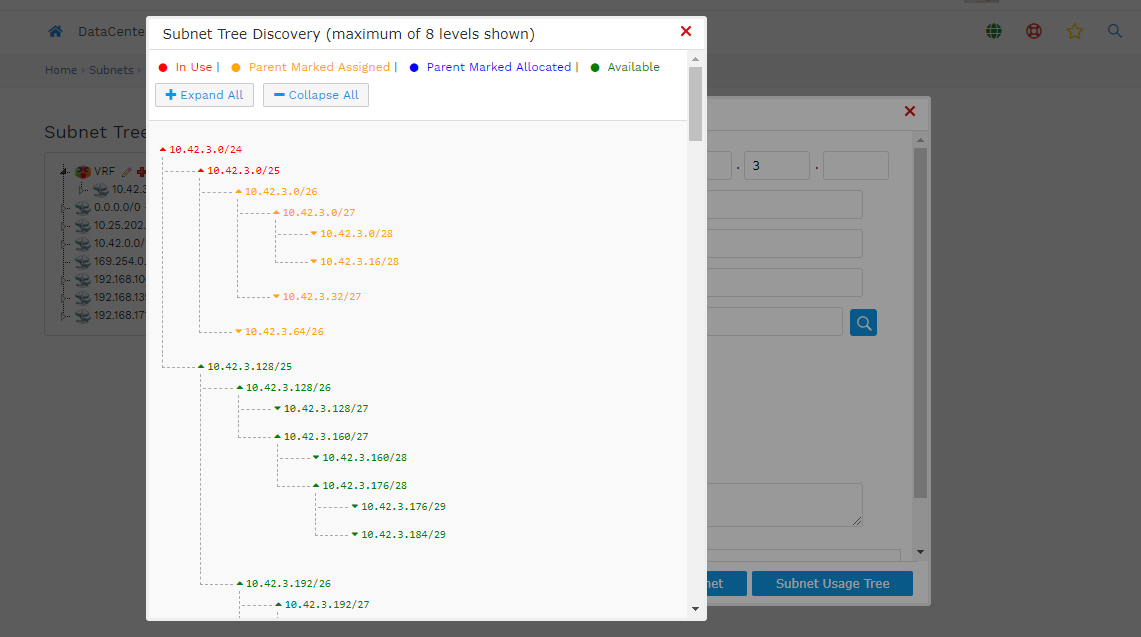Collapse the 10.42.3.0/25 subnet node
1141x637 pixels.
(201, 171)
